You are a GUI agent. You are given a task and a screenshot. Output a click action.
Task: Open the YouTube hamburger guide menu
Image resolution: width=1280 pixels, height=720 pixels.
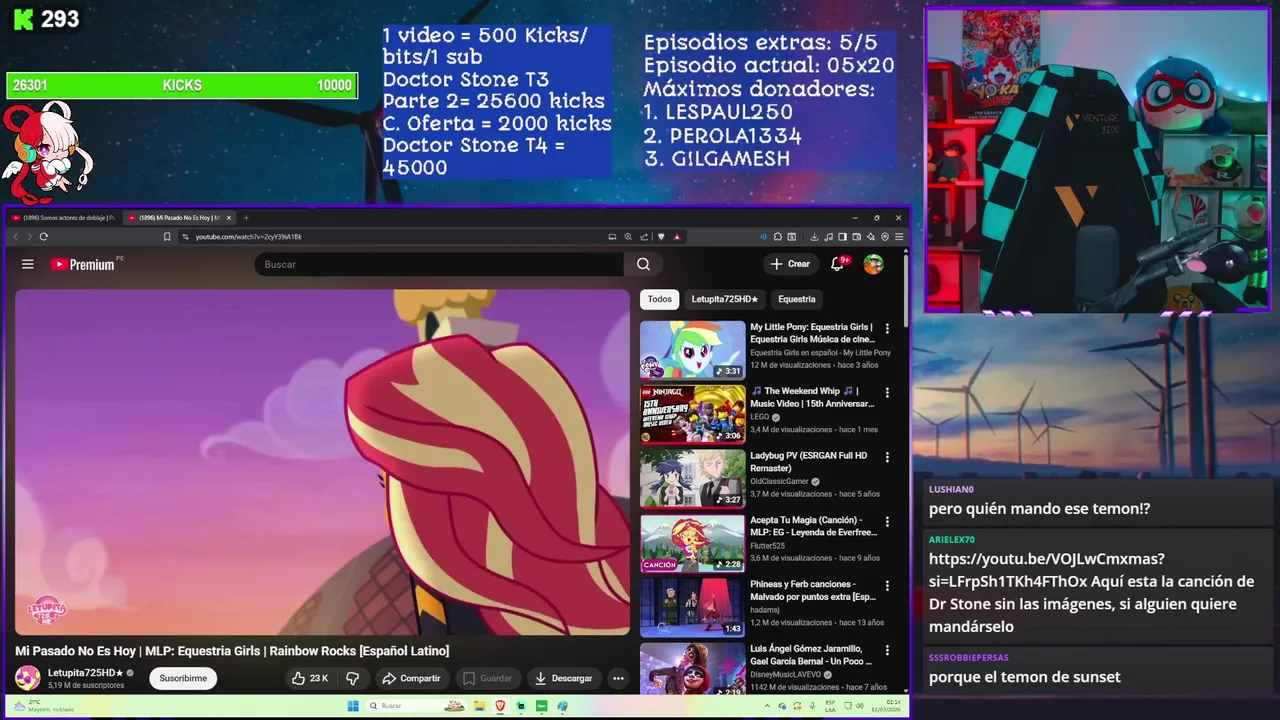(x=28, y=264)
